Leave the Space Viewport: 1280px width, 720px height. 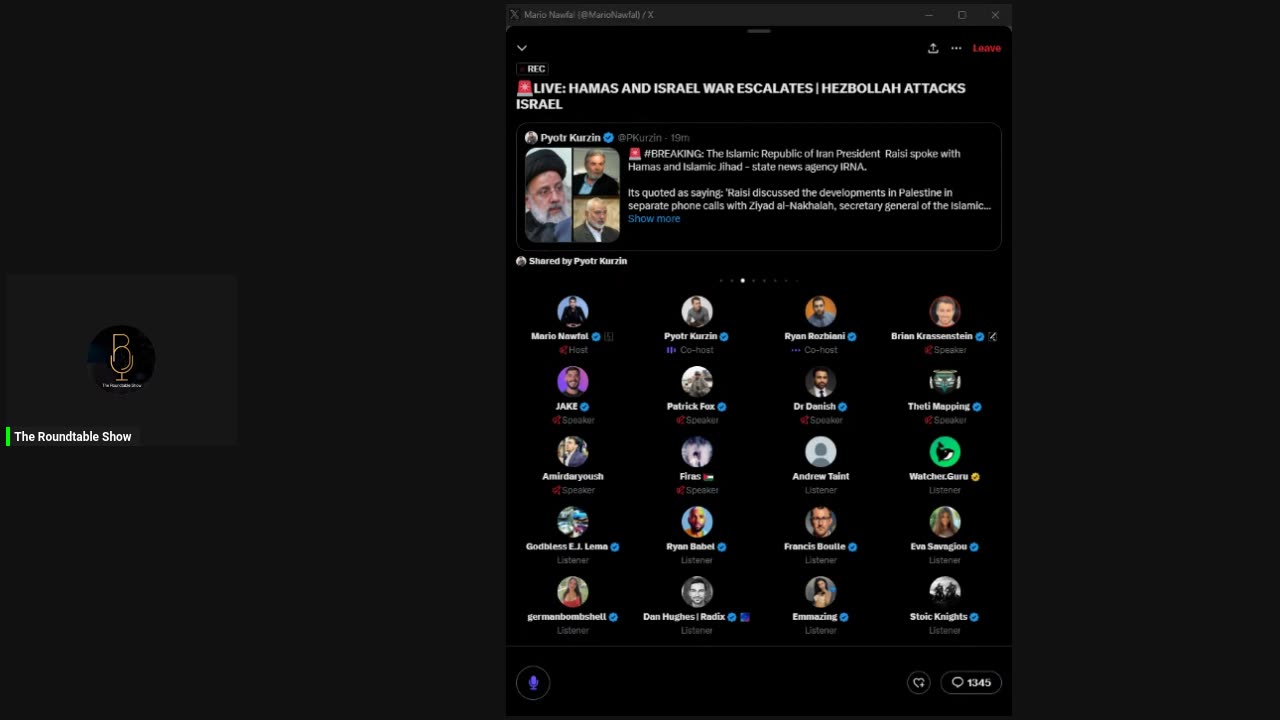tap(986, 48)
